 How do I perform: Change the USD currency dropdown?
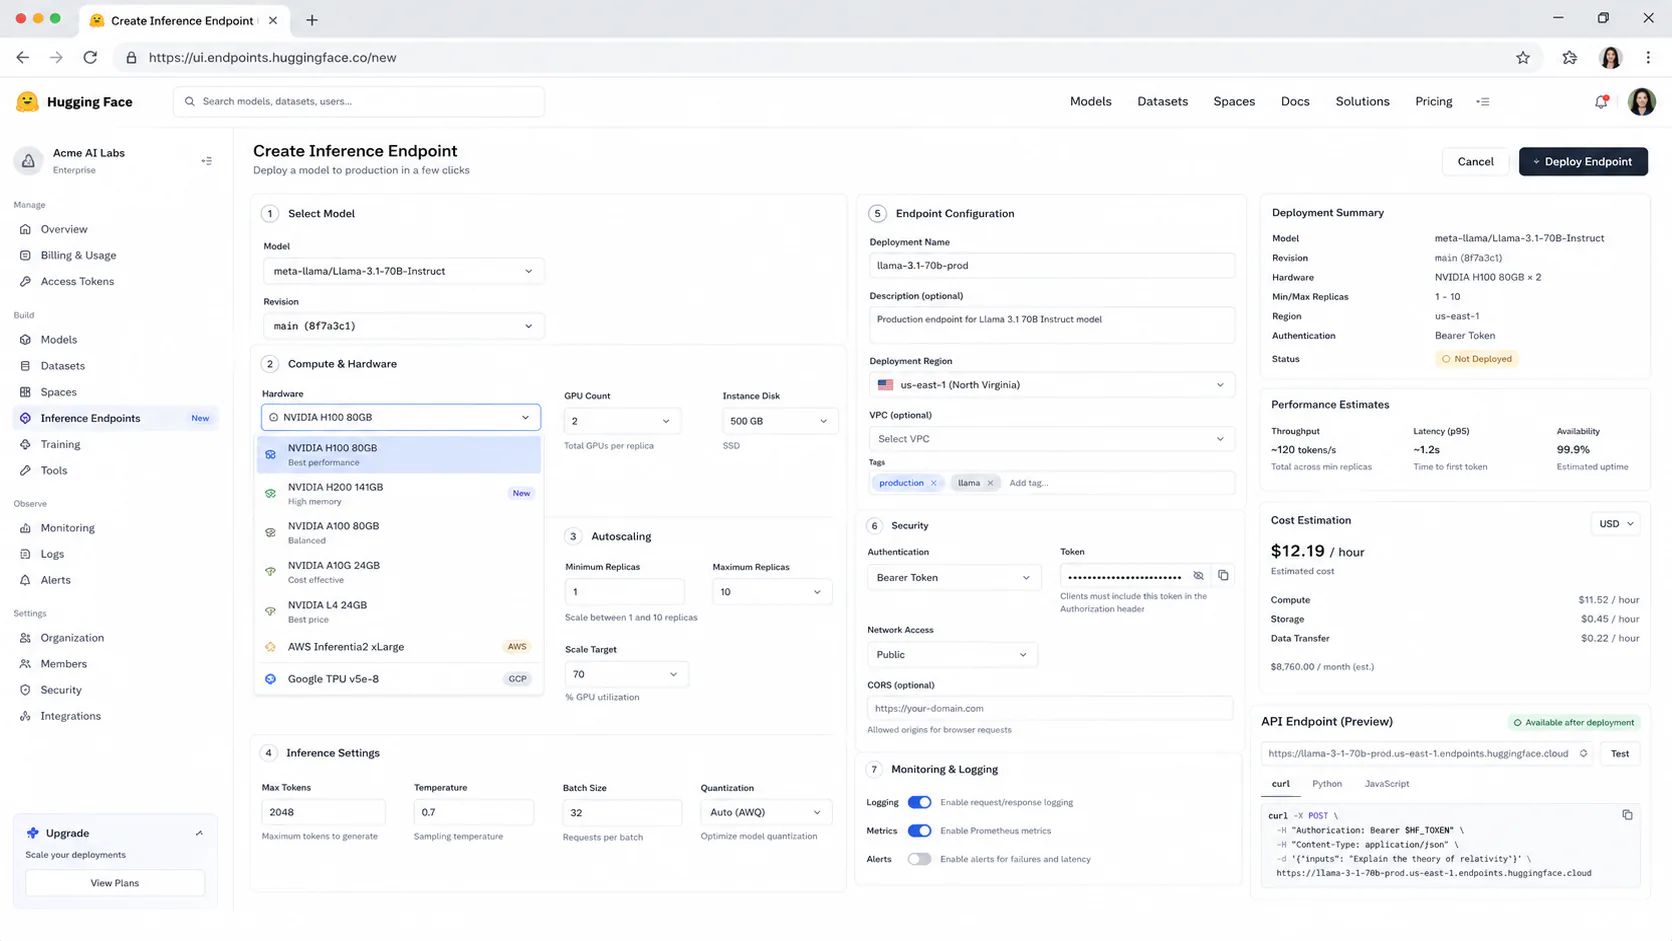[1615, 524]
